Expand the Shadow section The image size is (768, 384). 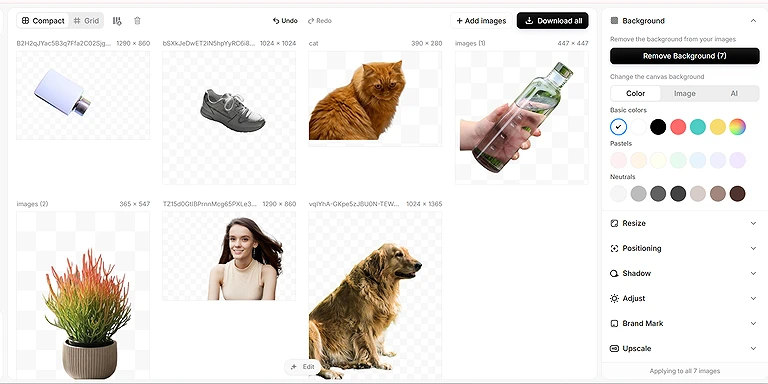(x=685, y=273)
